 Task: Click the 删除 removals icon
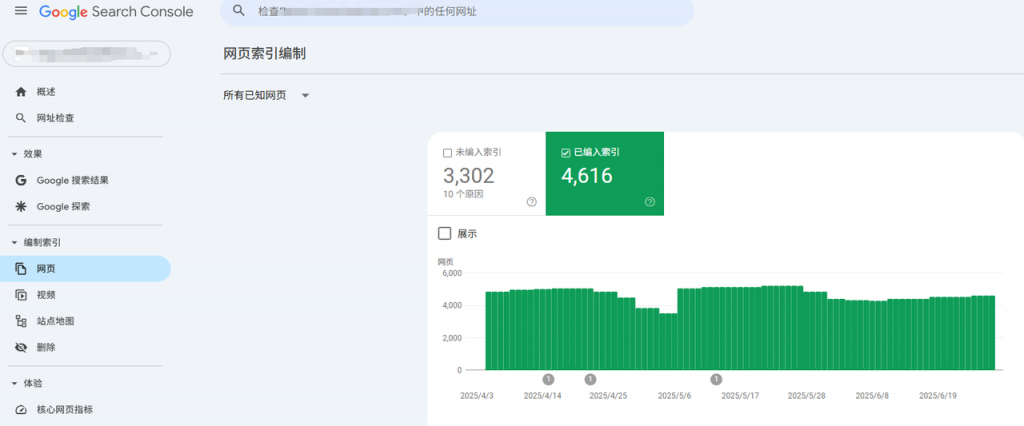click(20, 347)
